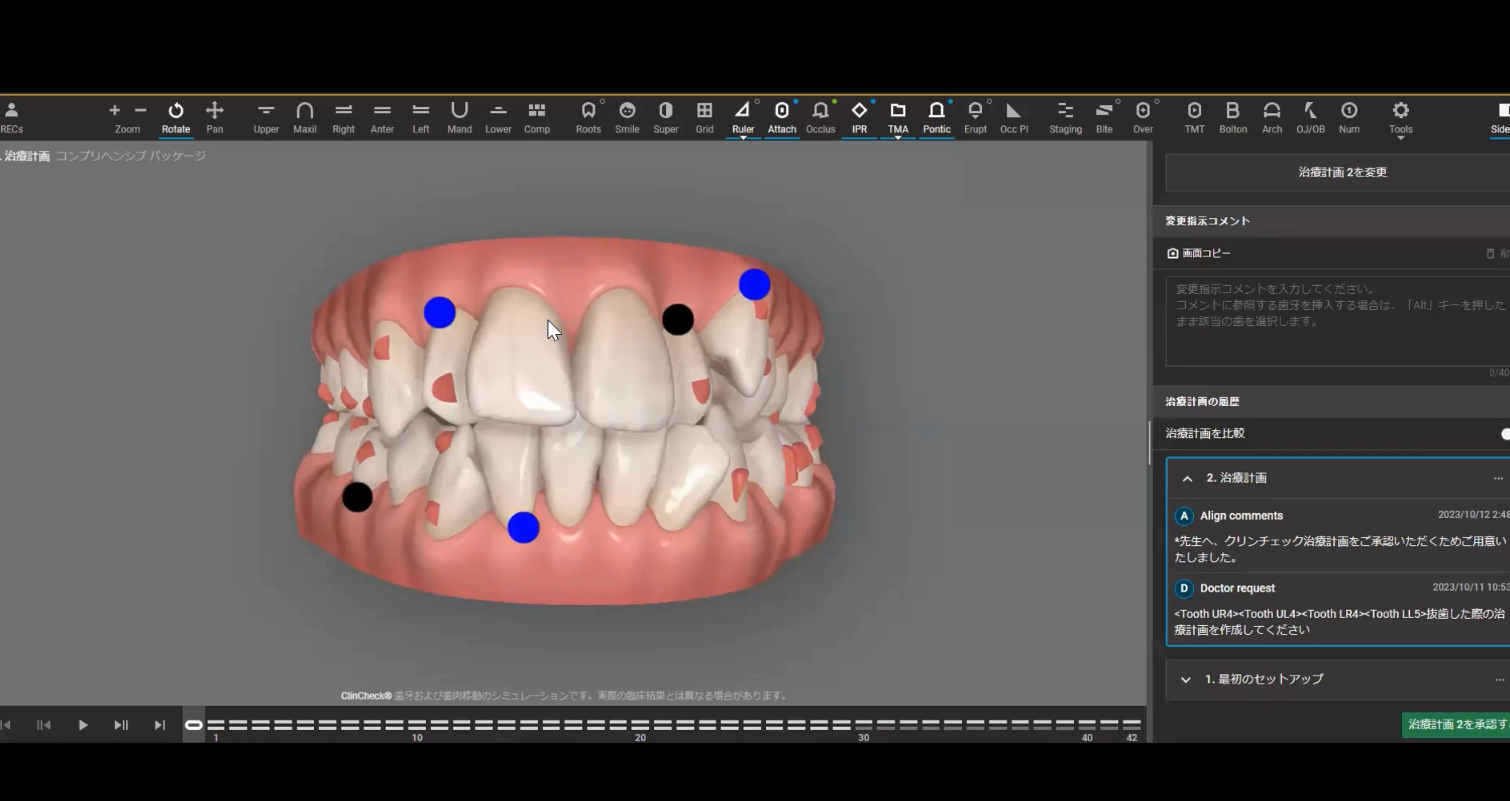This screenshot has width=1510, height=801.
Task: Click stage 20 on the timeline
Action: 641,725
